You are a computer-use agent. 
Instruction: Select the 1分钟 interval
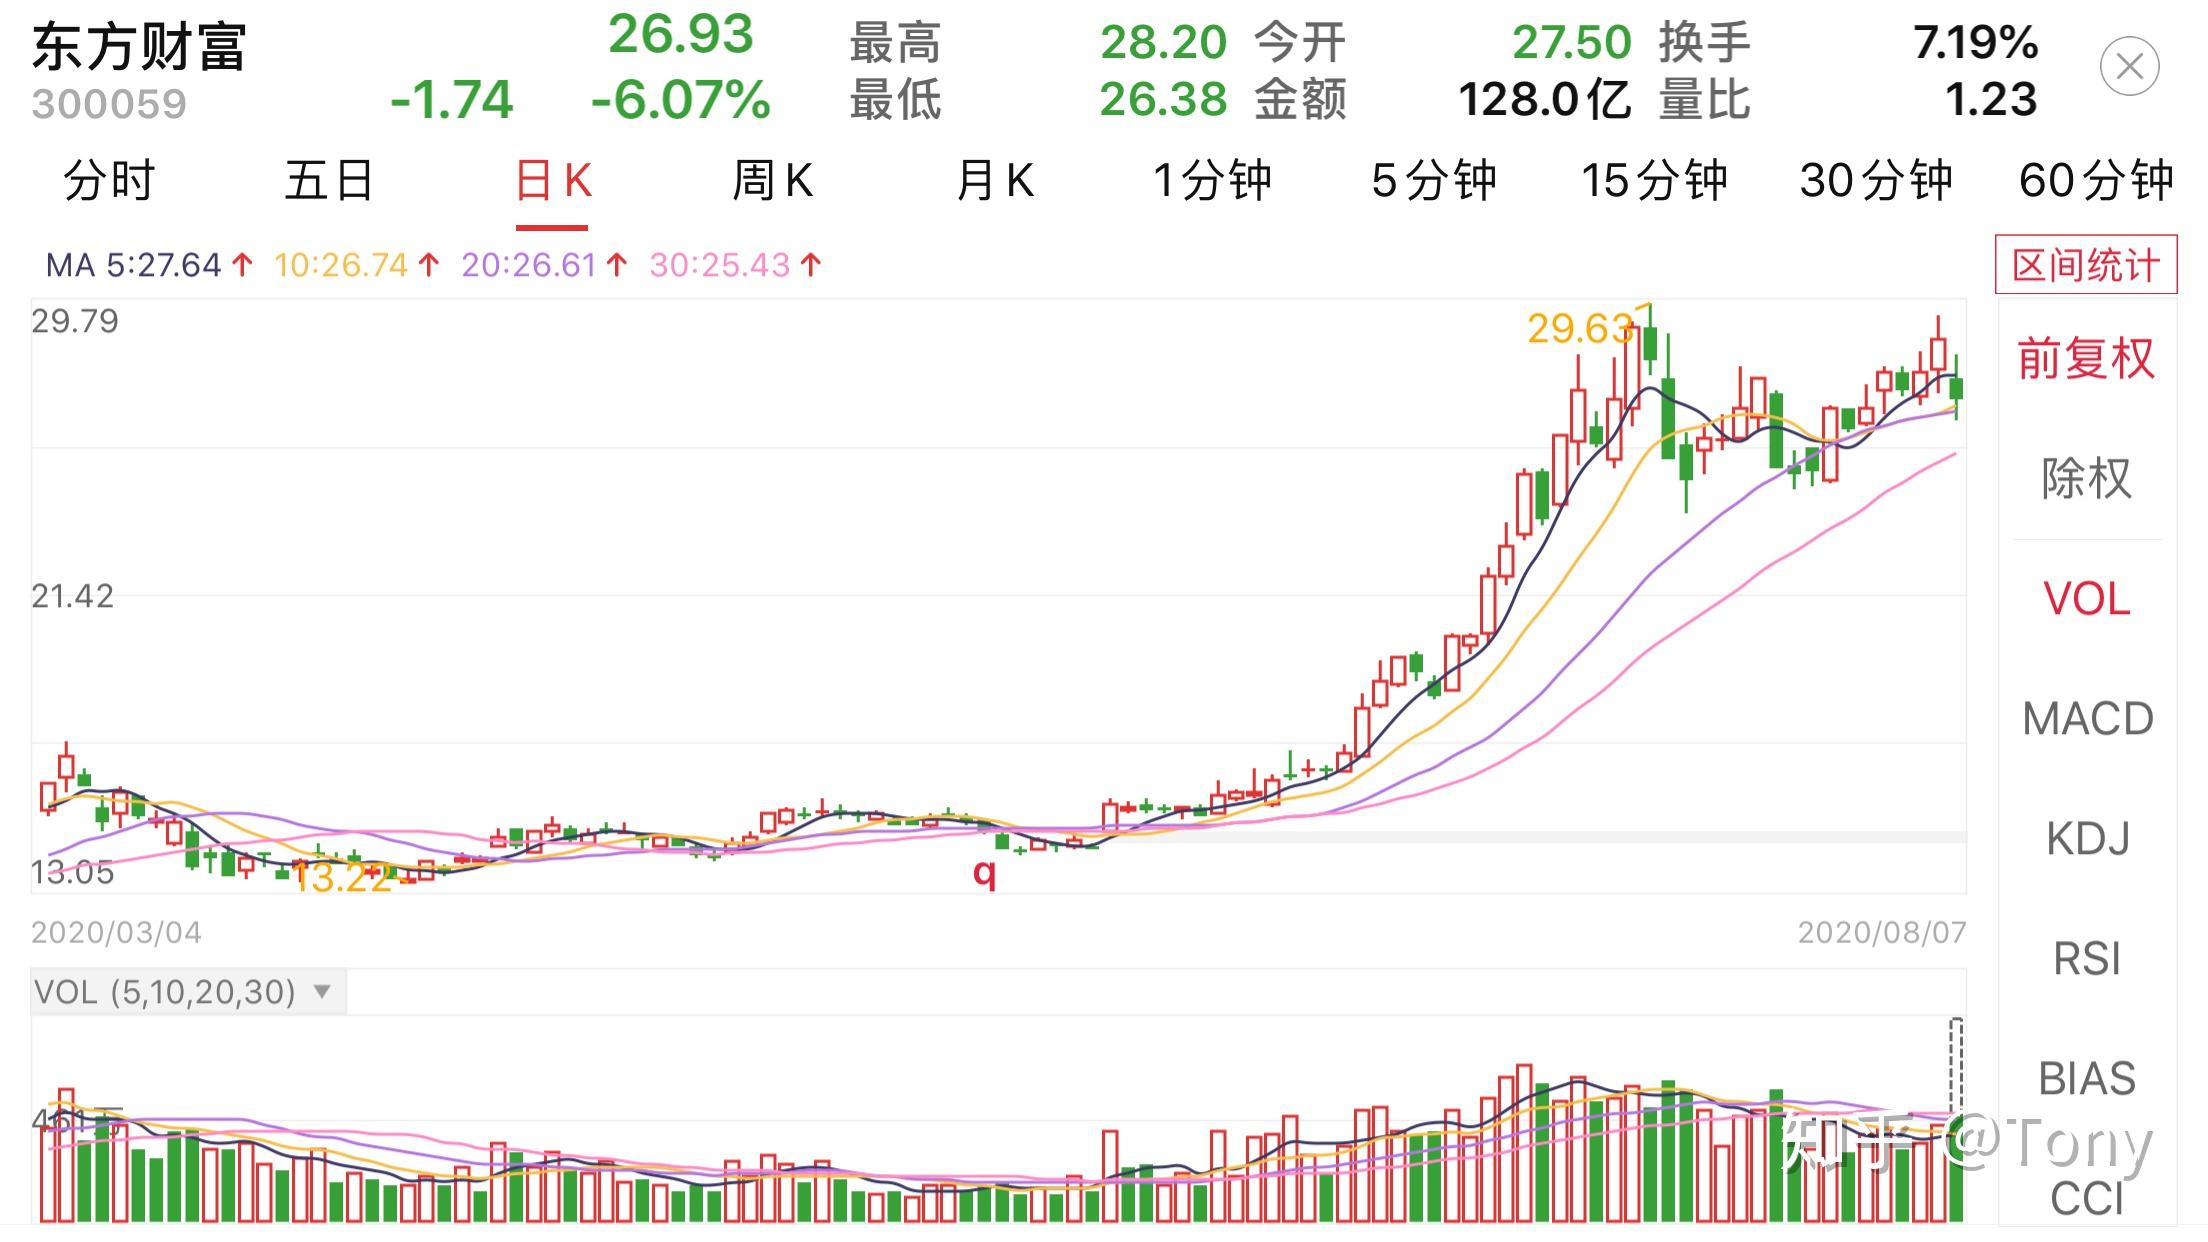click(1211, 182)
